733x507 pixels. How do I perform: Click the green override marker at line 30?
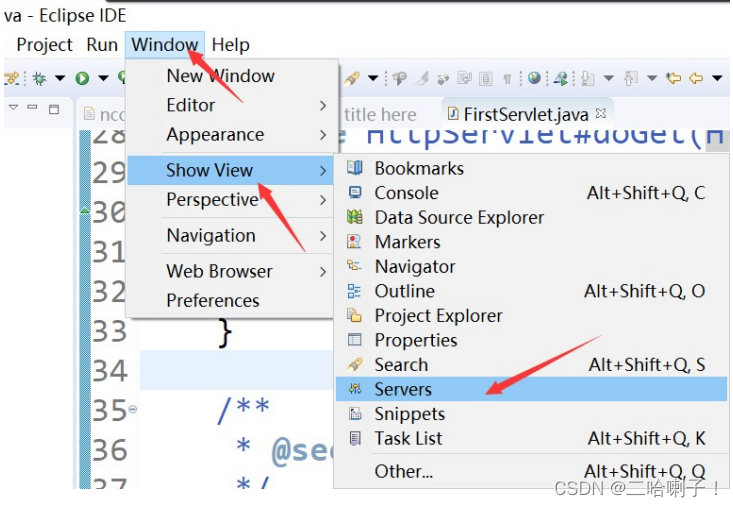pos(85,211)
